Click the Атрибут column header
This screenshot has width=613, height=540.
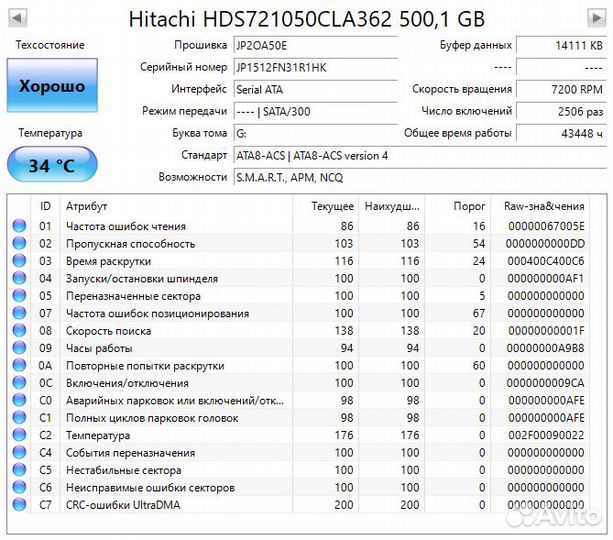point(176,206)
